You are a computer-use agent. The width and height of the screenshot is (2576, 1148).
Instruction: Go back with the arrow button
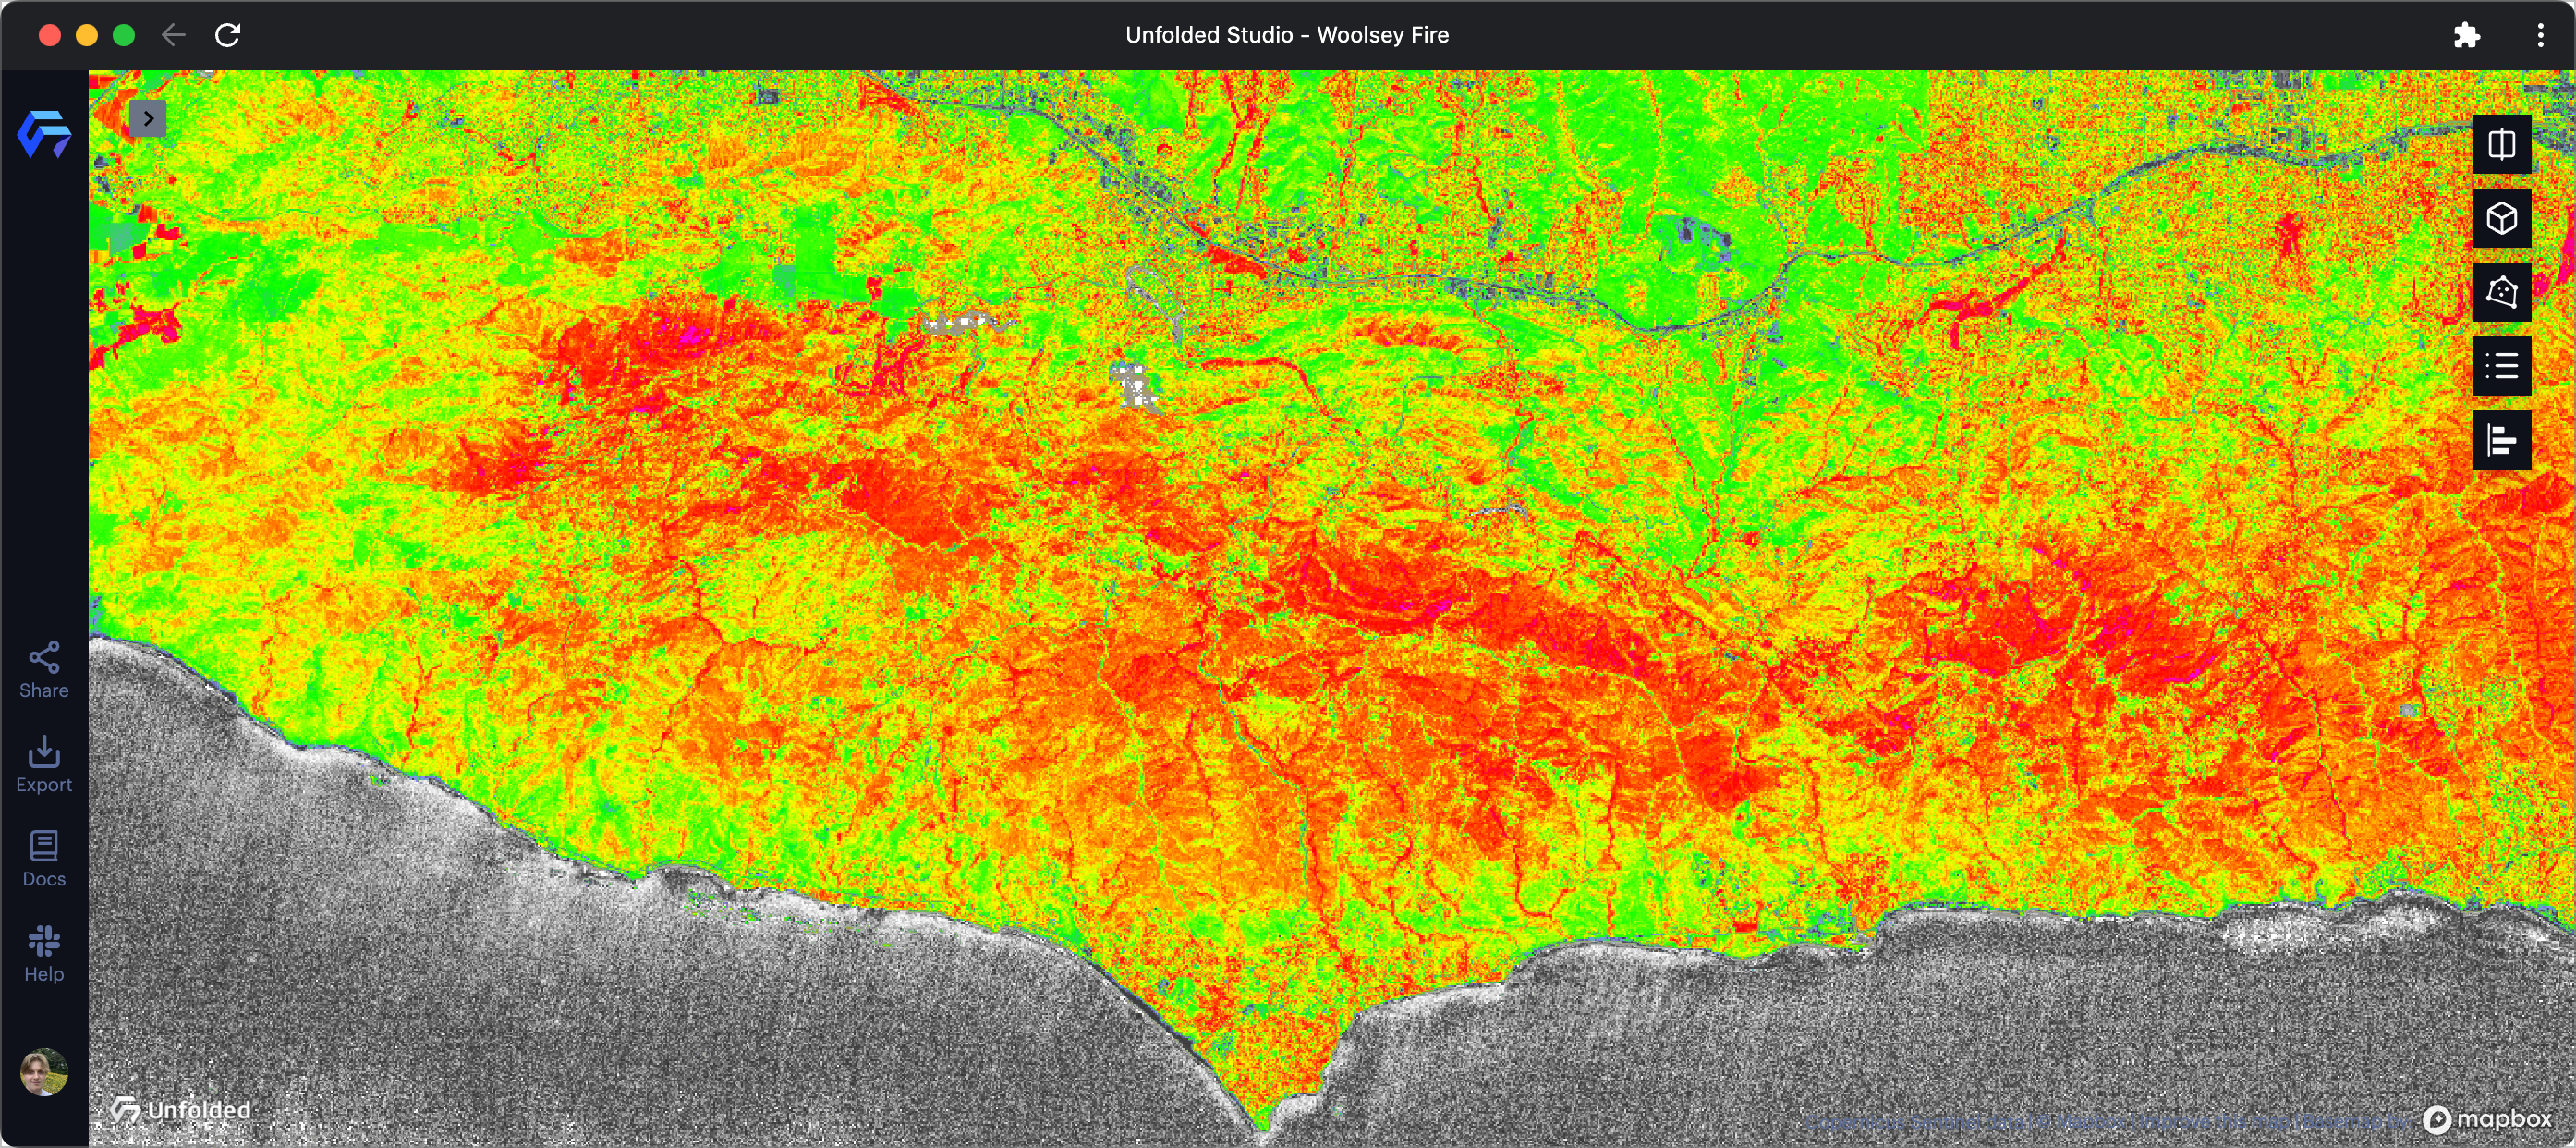coord(173,35)
